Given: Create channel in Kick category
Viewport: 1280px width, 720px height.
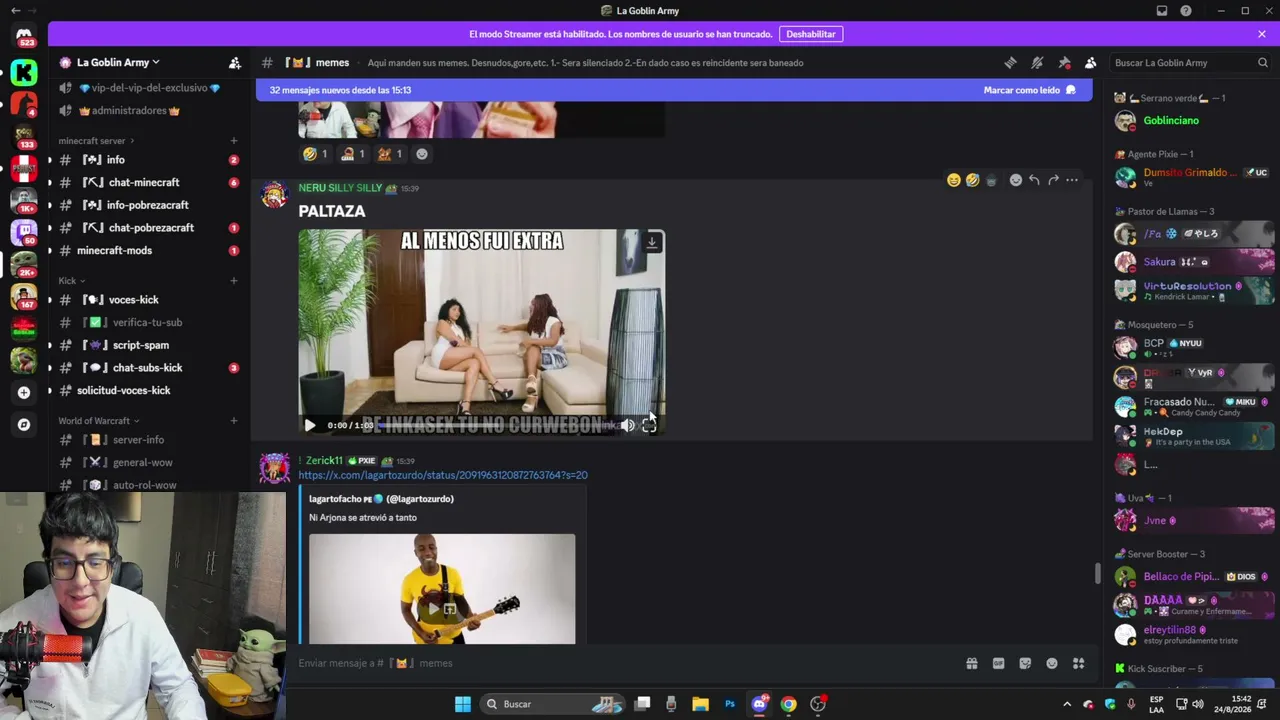Looking at the screenshot, I should tap(234, 281).
